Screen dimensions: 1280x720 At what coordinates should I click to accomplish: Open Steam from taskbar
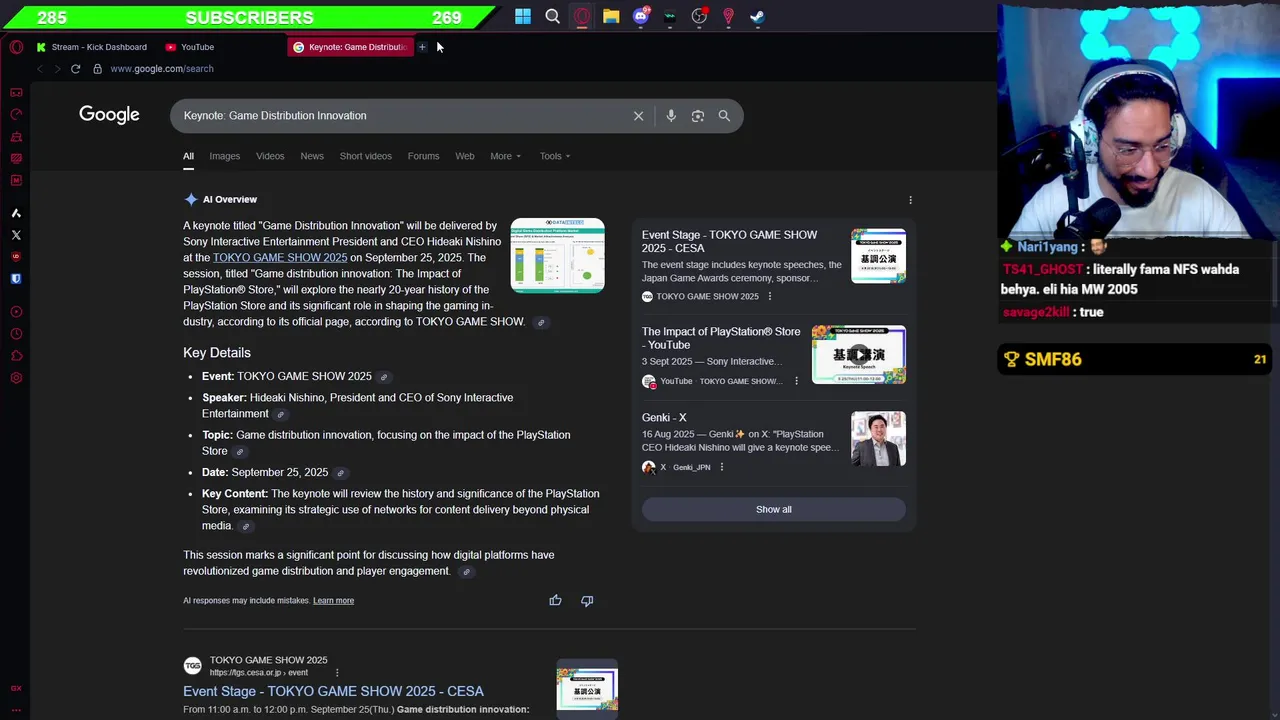click(x=758, y=16)
